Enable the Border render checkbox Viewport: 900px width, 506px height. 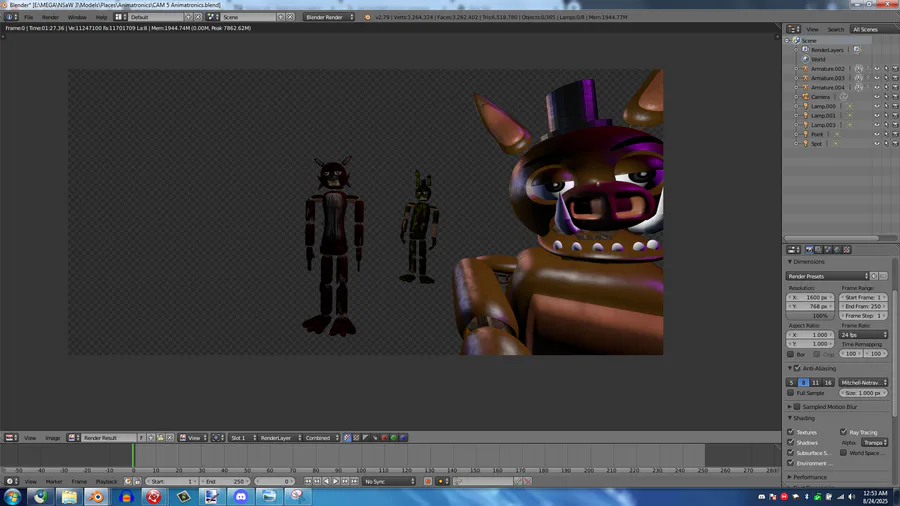tap(790, 355)
